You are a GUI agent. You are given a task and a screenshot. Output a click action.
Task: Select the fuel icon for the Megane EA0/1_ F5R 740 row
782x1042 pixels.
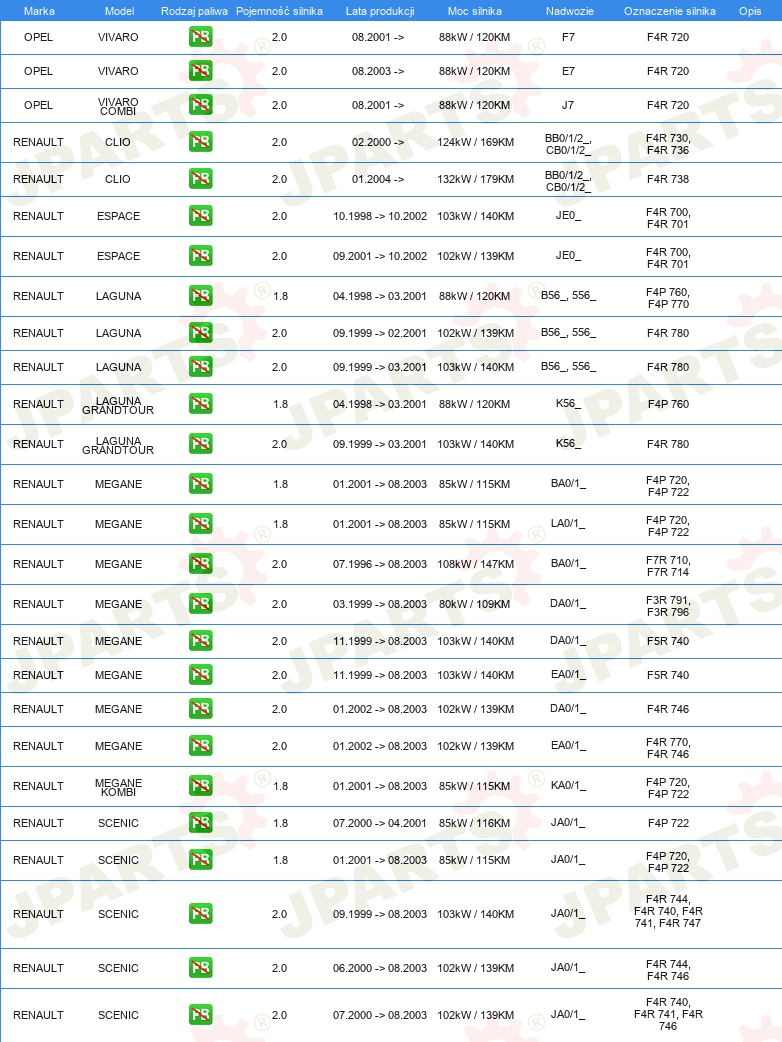pyautogui.click(x=201, y=675)
